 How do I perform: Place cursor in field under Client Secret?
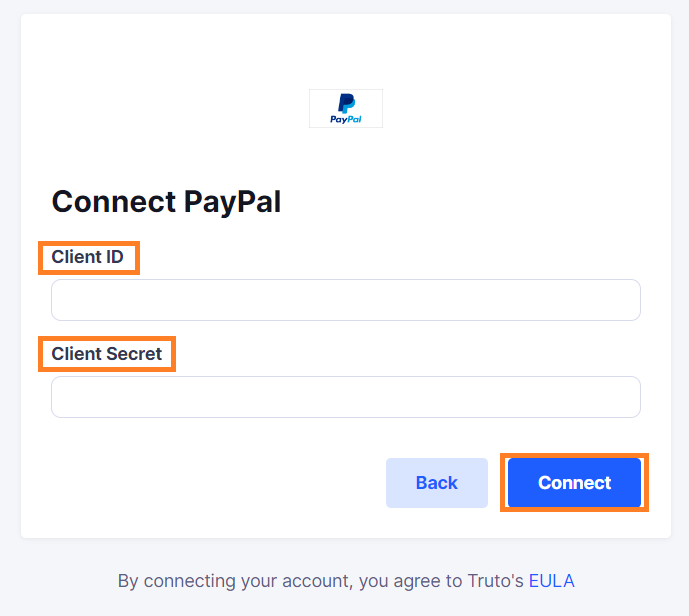click(346, 397)
